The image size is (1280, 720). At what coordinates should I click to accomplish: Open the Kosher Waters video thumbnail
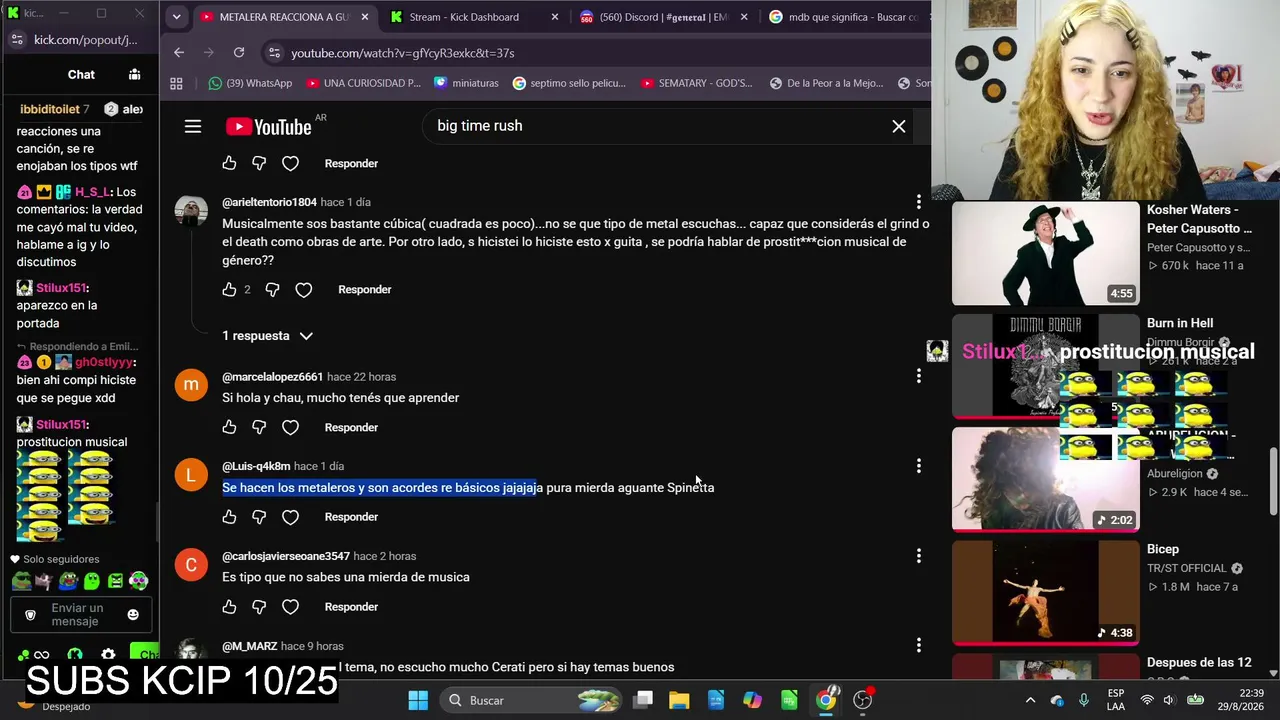coord(1046,254)
